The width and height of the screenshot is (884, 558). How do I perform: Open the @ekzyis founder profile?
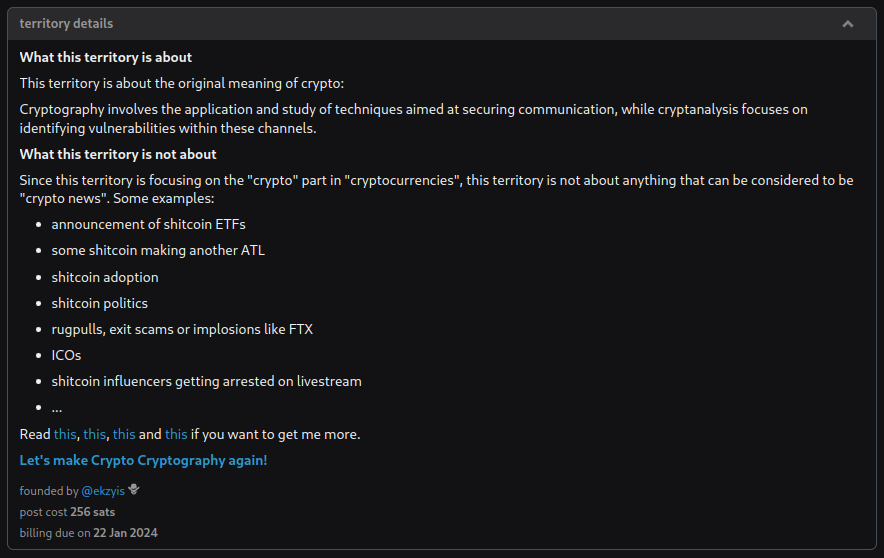click(103, 491)
